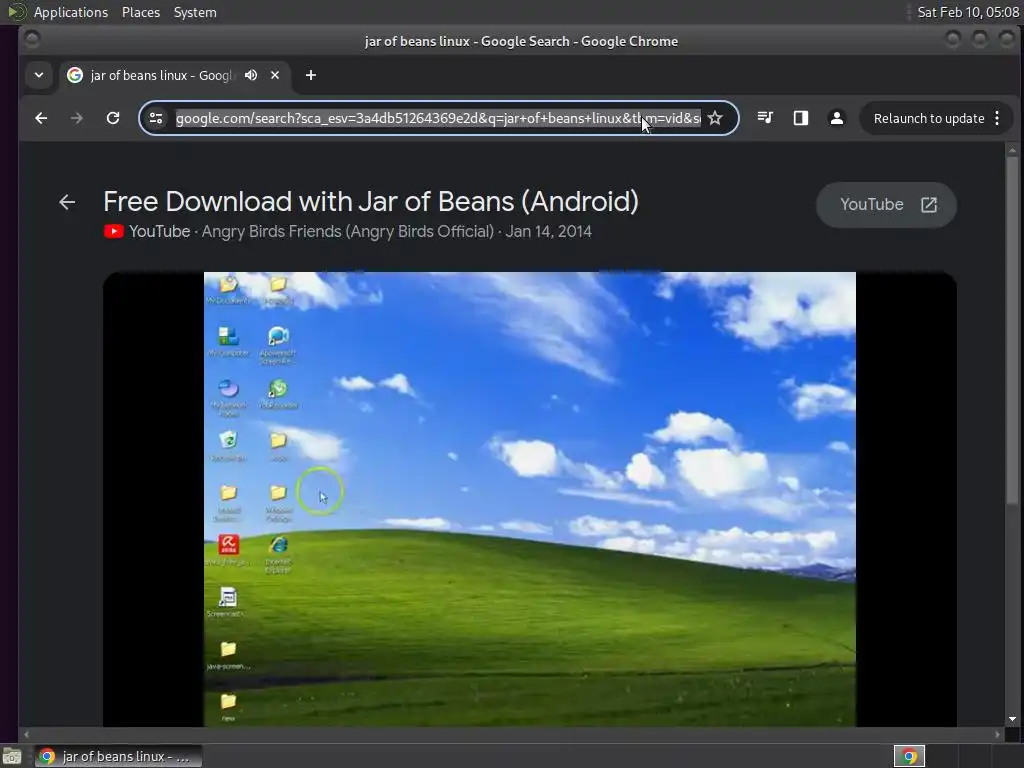The image size is (1024, 768).
Task: Click Chrome workspace icon in bottom-right panel
Action: coord(909,756)
